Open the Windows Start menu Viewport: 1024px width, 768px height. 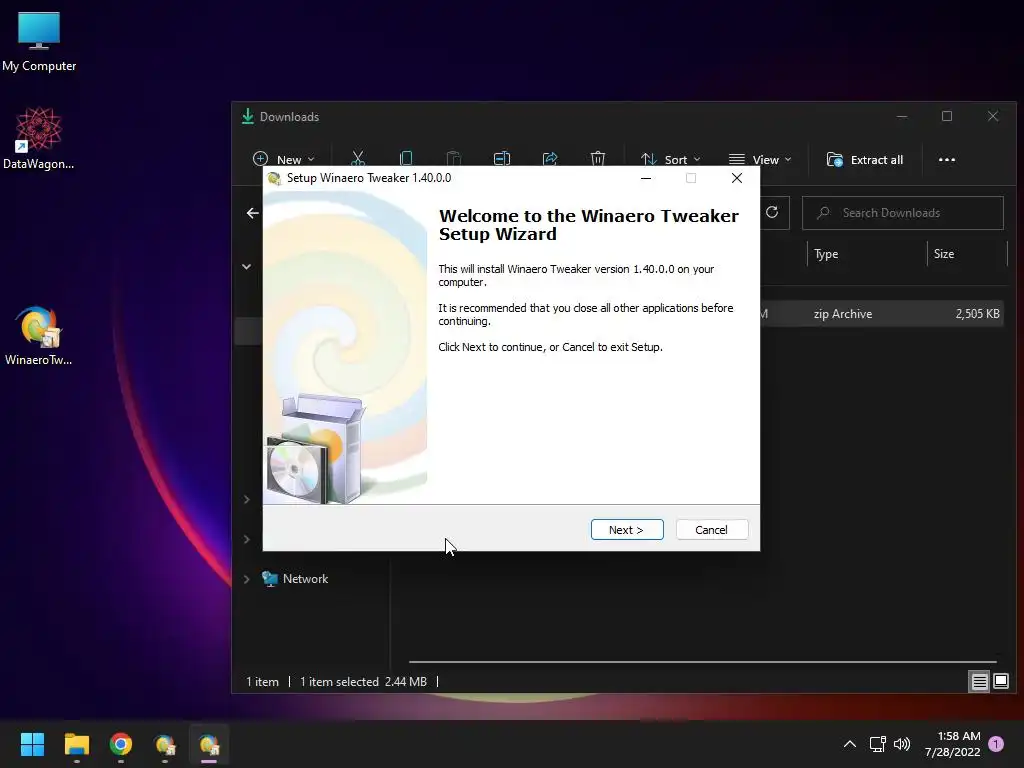point(32,744)
